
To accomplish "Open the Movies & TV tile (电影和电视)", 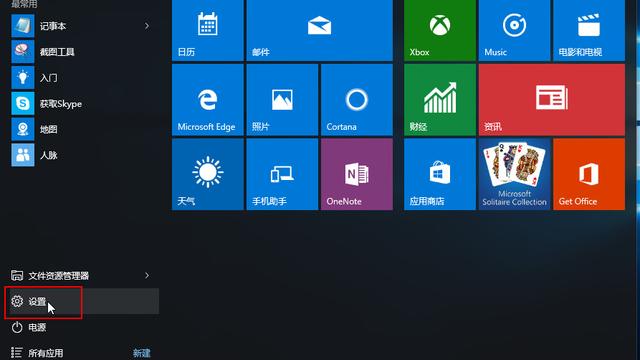I will pos(589,30).
